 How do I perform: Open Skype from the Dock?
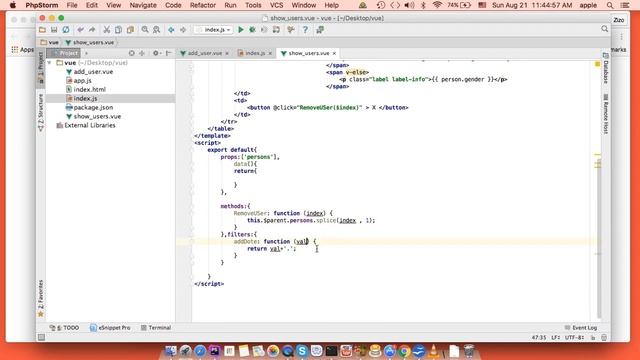[x=302, y=351]
